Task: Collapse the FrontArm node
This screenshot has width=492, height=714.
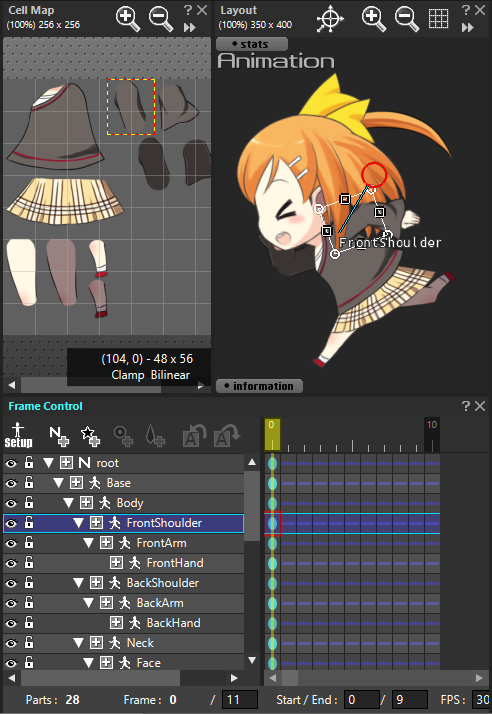Action: [89, 543]
